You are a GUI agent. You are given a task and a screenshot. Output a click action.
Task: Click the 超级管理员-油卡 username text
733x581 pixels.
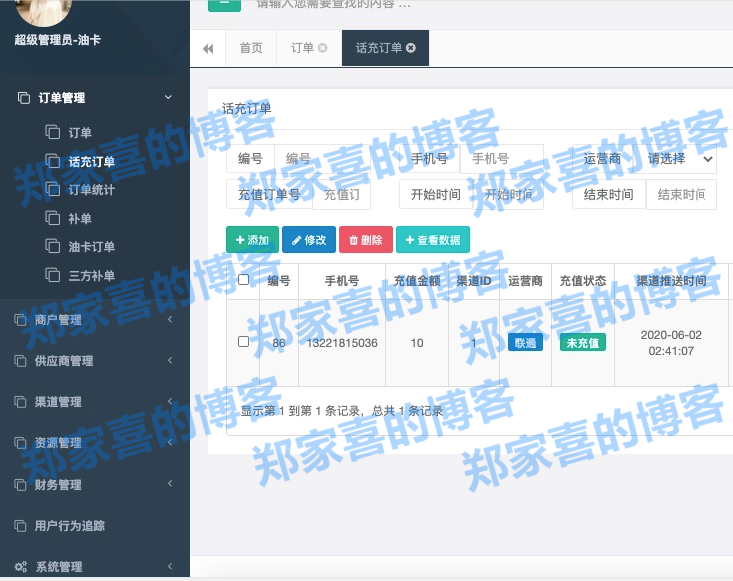[x=57, y=40]
